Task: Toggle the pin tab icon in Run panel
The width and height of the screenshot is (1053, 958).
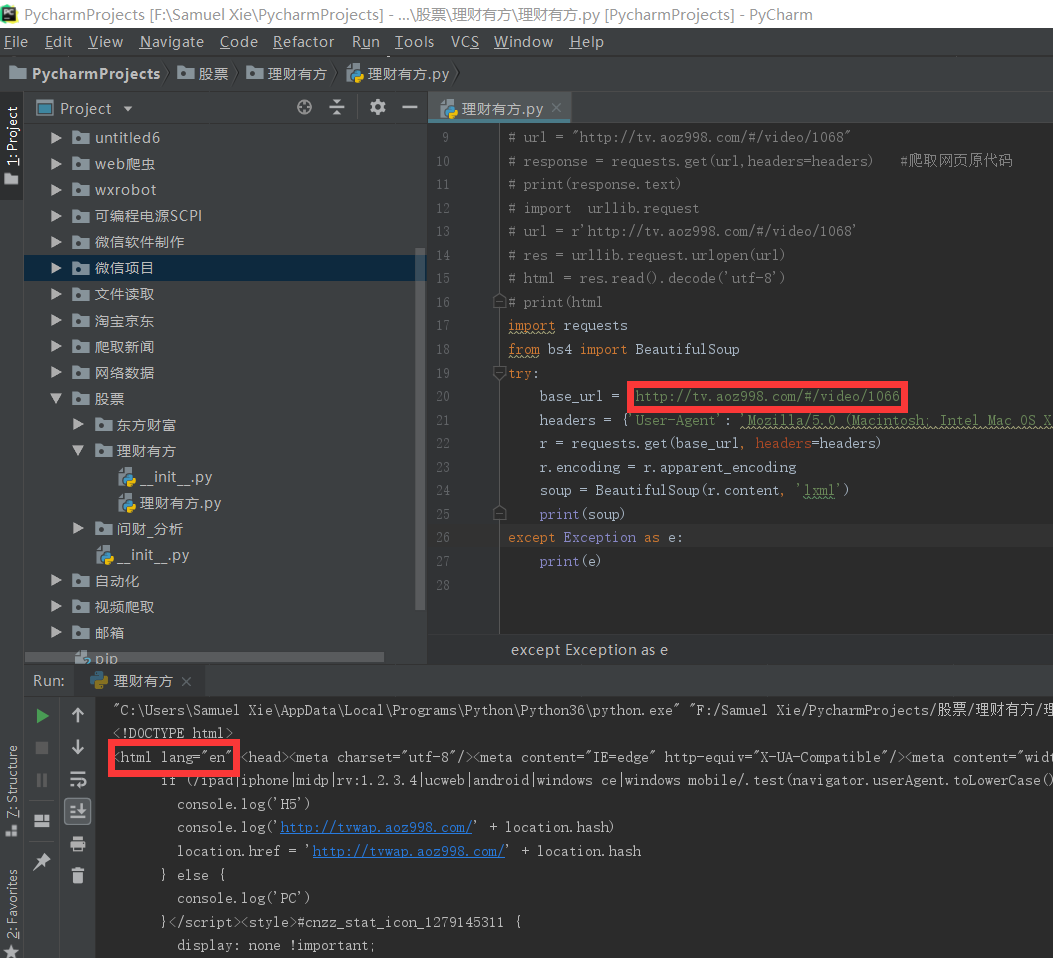Action: coord(42,861)
